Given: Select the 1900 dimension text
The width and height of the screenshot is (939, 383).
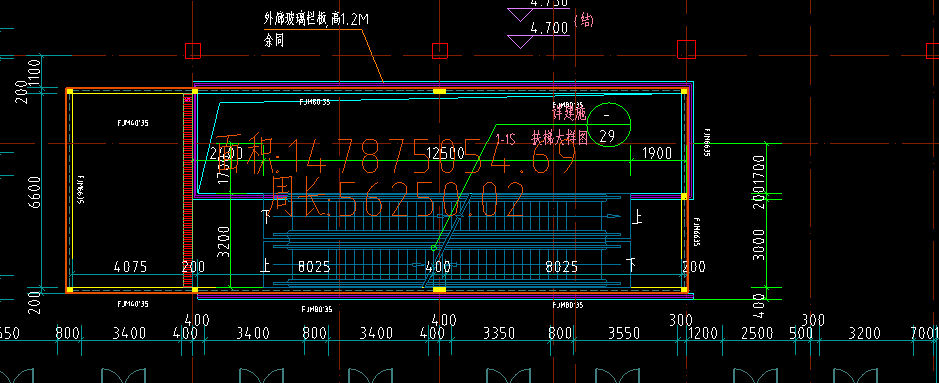Looking at the screenshot, I should (x=657, y=153).
